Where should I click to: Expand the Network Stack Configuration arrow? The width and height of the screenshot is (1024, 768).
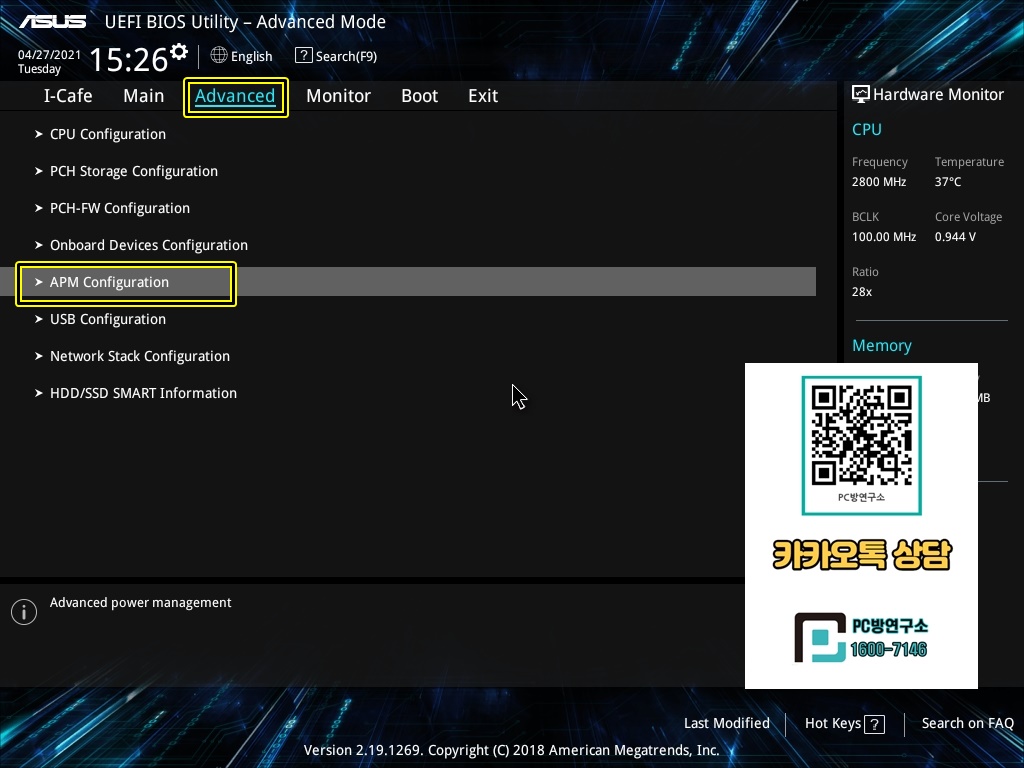pyautogui.click(x=39, y=356)
